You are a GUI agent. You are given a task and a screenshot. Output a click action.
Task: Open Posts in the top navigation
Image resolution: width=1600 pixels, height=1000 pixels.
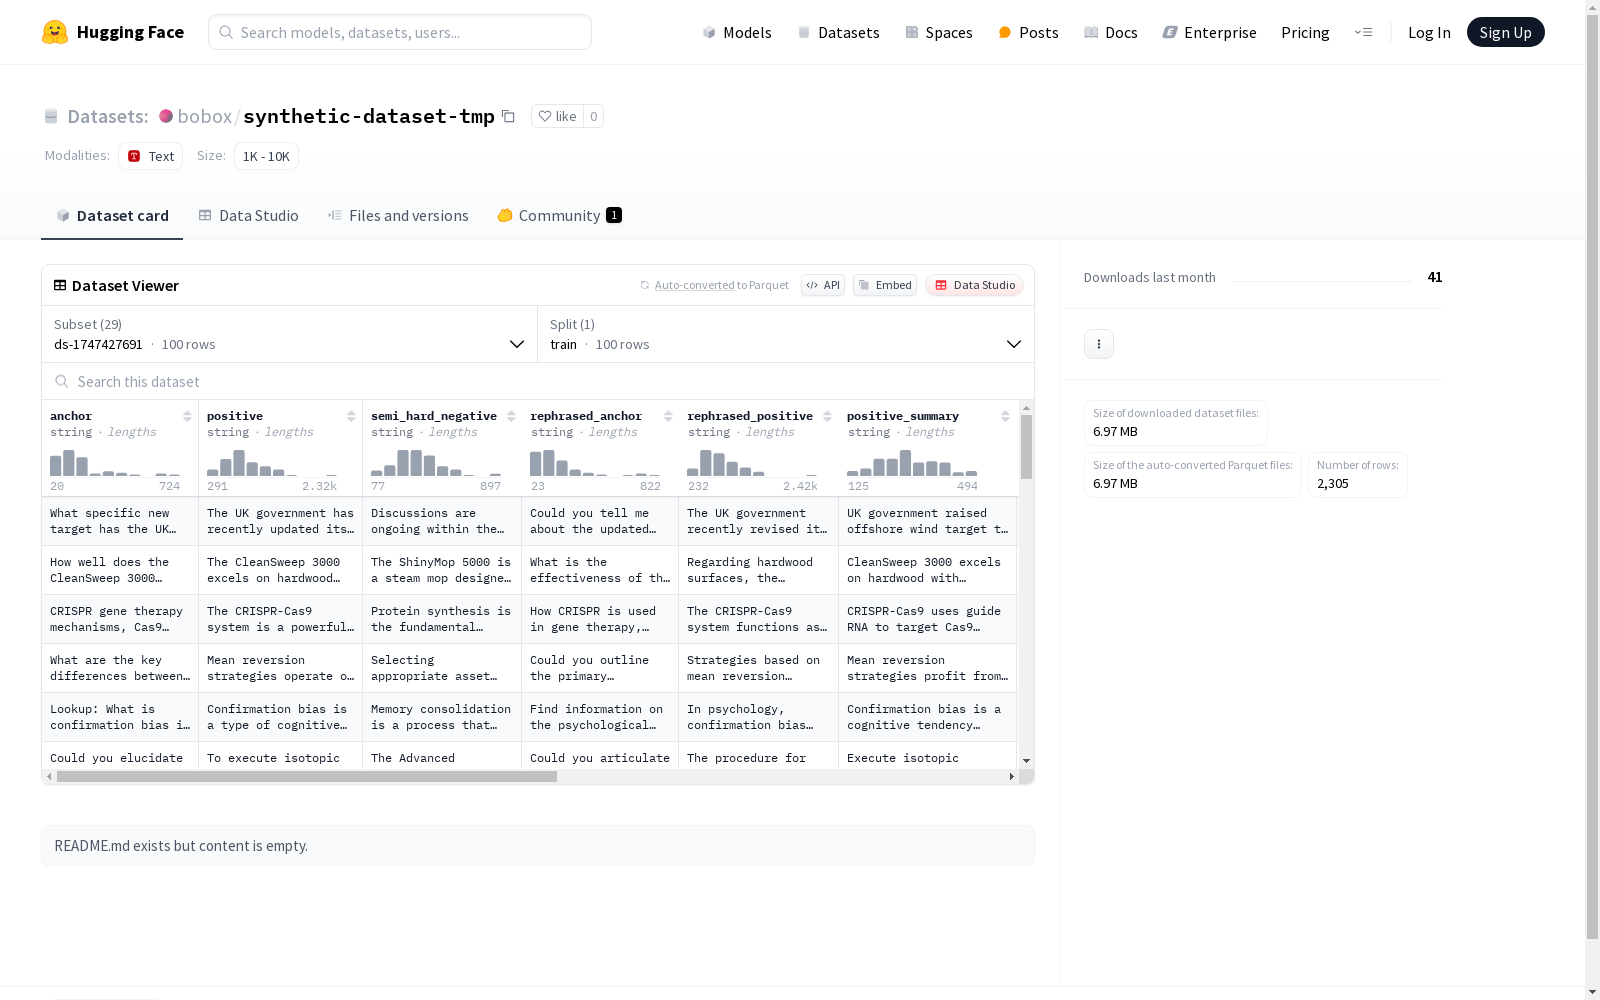[1028, 32]
